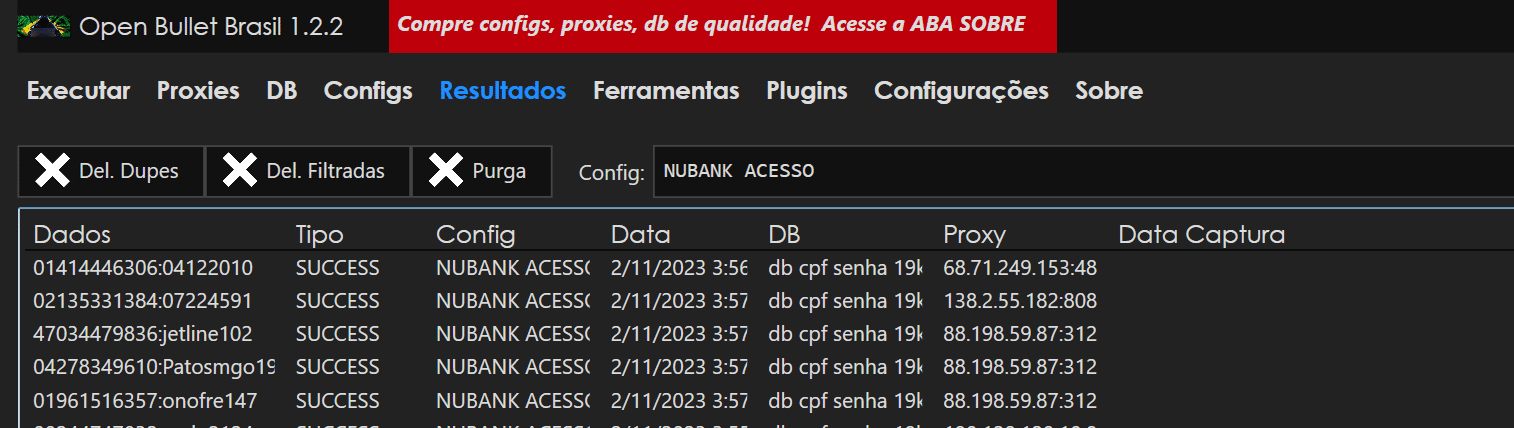1514x428 pixels.
Task: Open the Configurações tab
Action: [x=961, y=91]
